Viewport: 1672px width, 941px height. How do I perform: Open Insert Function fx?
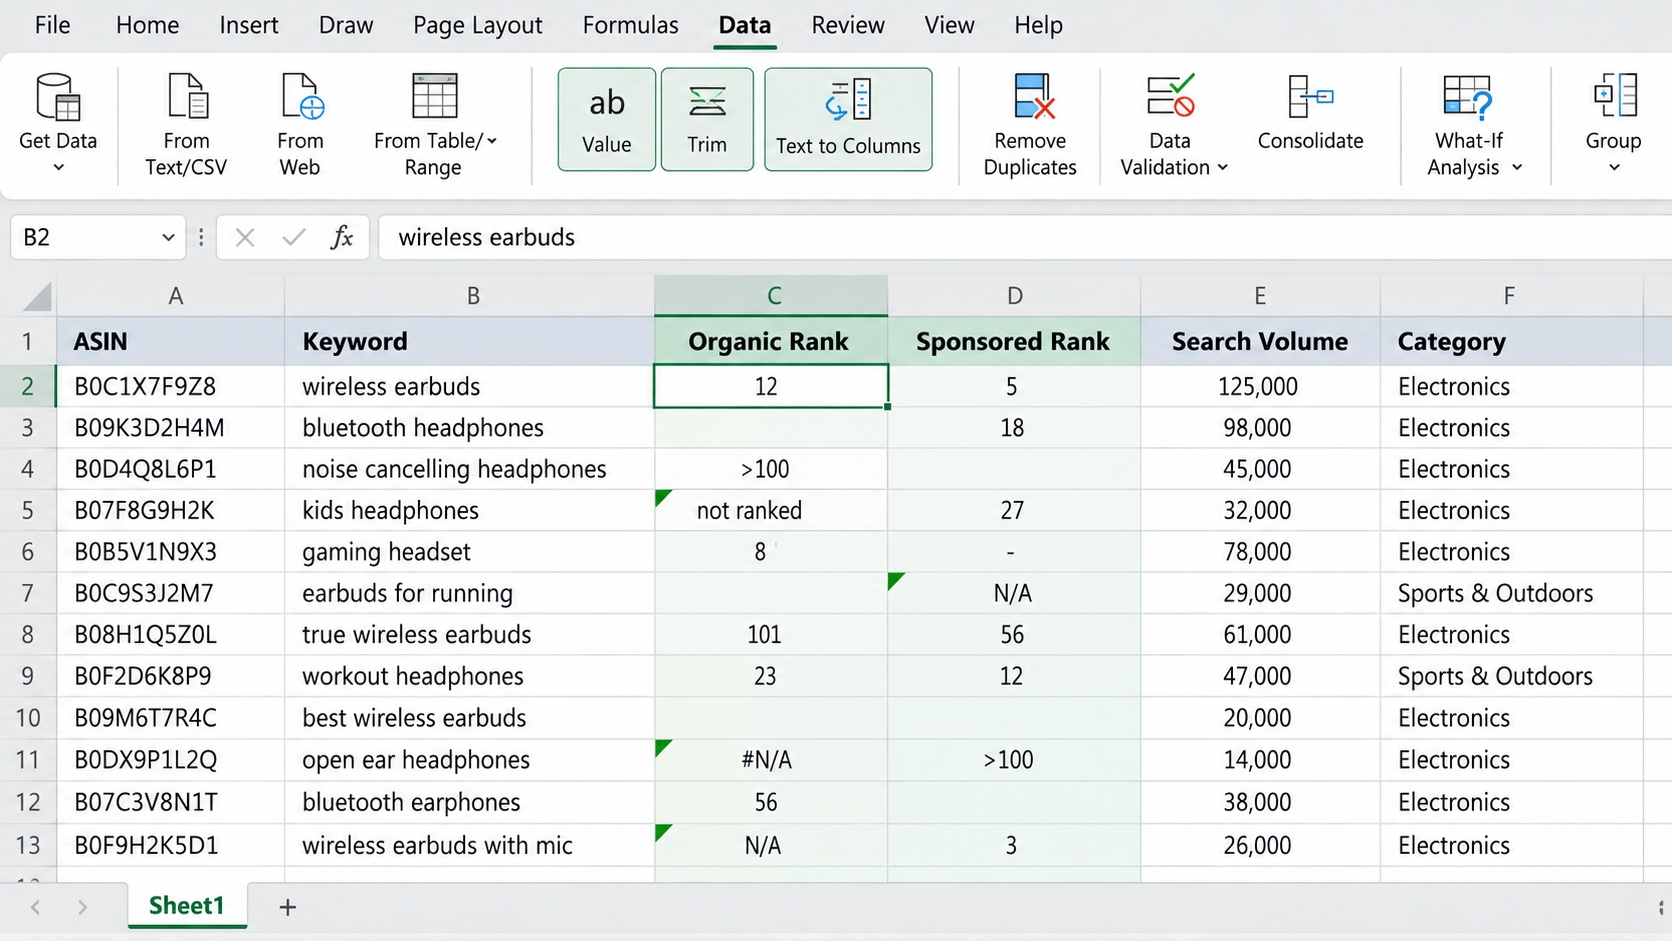pyautogui.click(x=342, y=237)
